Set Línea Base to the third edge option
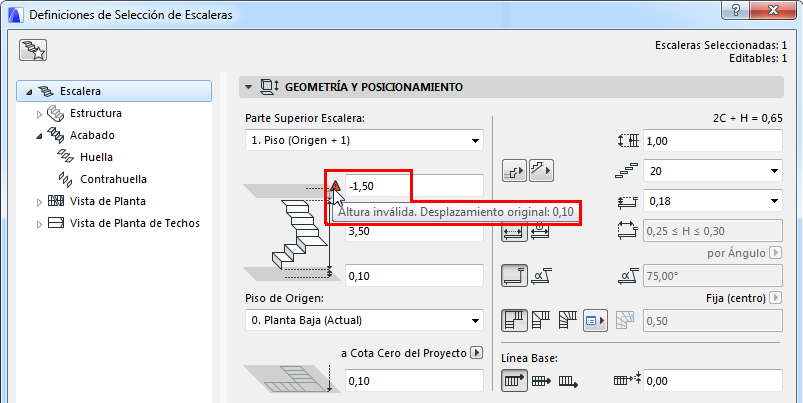This screenshot has width=803, height=403. 568,381
